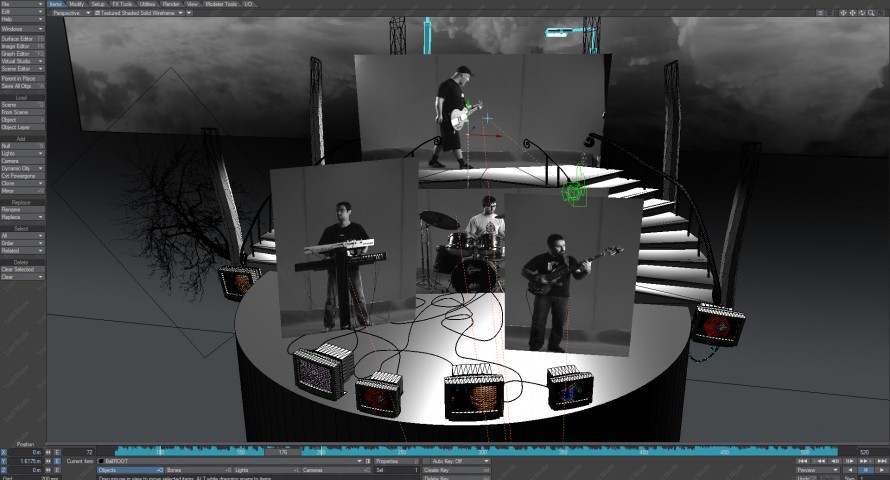Image resolution: width=890 pixels, height=480 pixels.
Task: Switch to the Modify tab
Action: coord(77,4)
